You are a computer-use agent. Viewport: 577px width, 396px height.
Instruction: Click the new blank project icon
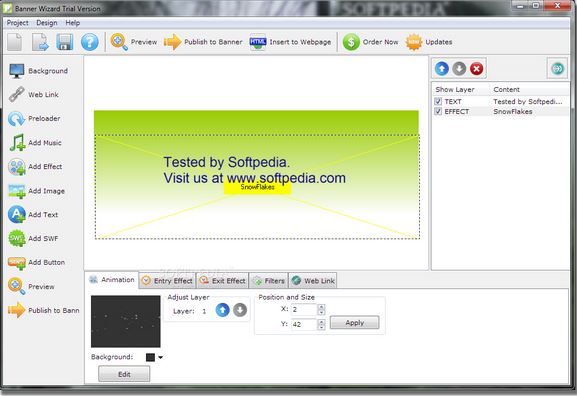pos(15,42)
